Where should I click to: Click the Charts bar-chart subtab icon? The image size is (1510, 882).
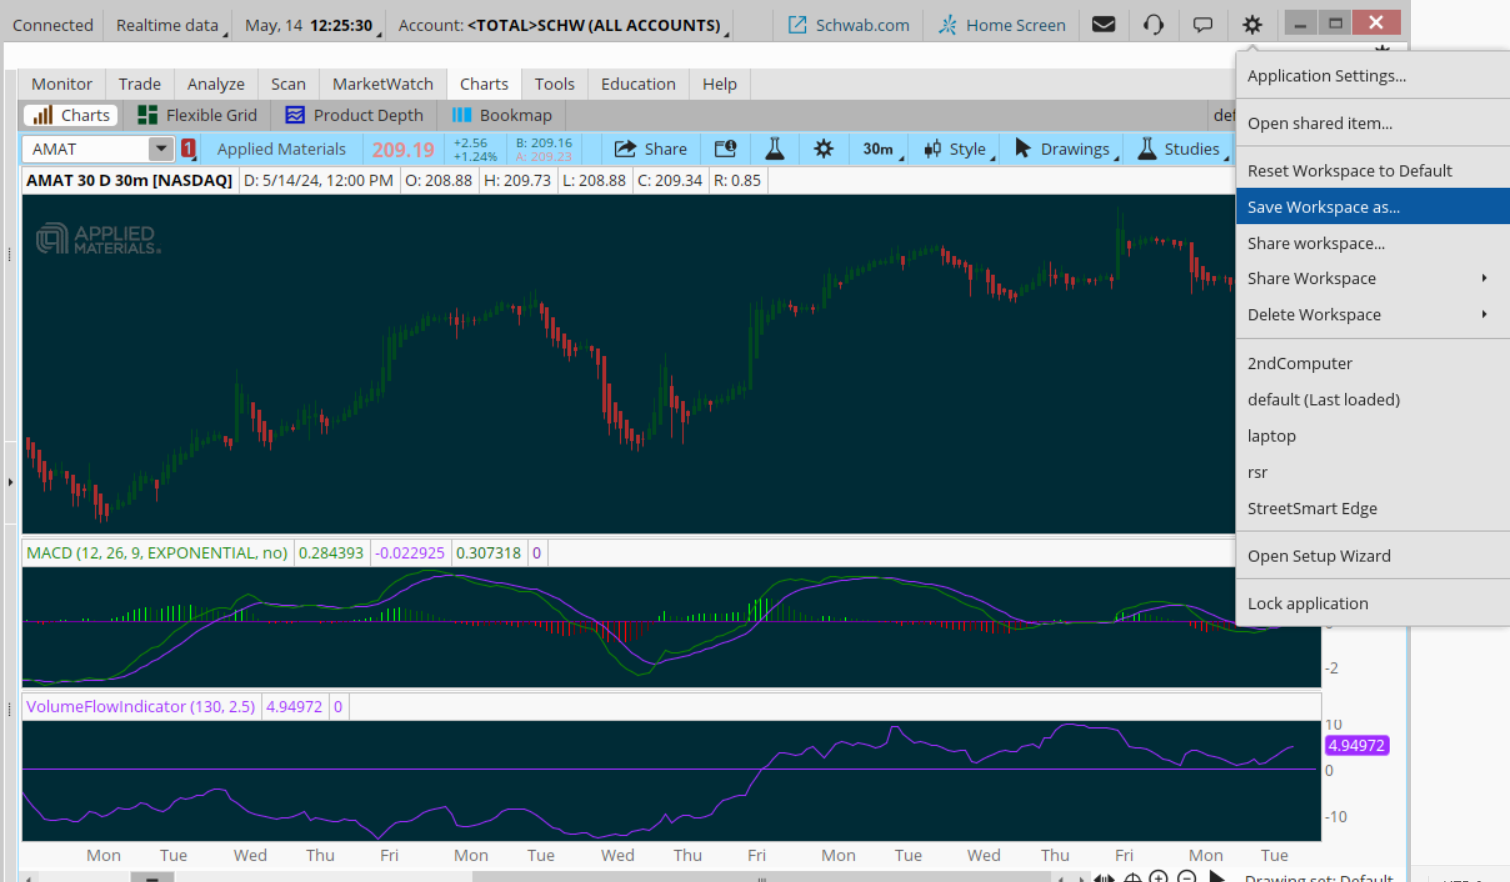pyautogui.click(x=43, y=115)
